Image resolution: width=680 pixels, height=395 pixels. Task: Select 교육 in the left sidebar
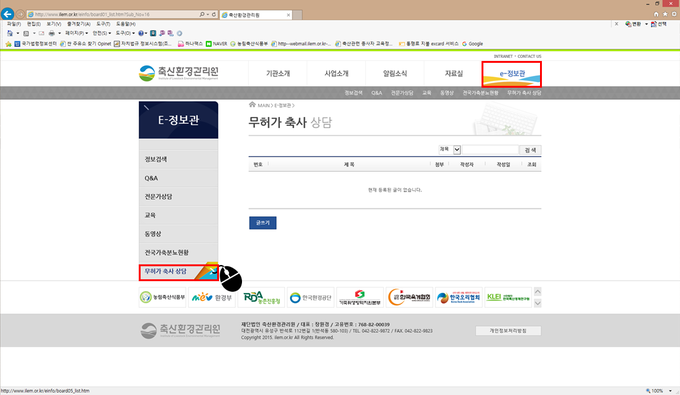point(178,215)
